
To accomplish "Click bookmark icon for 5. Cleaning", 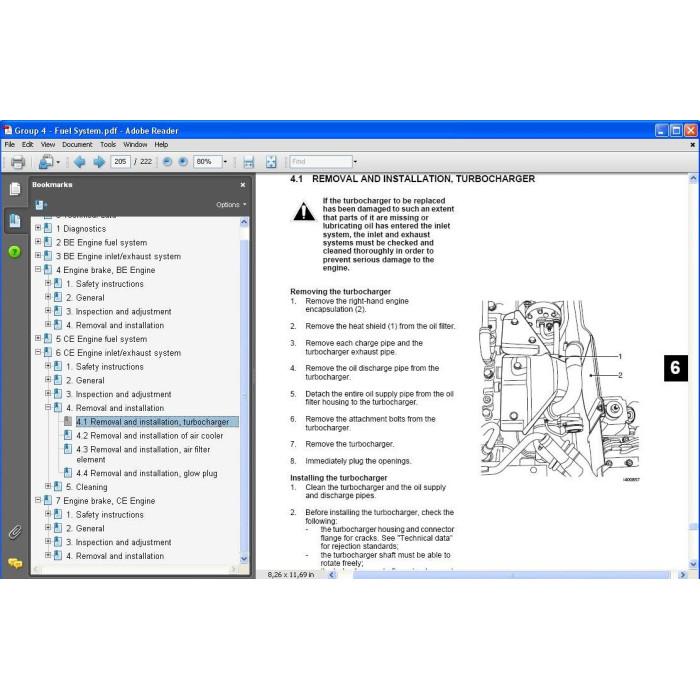I will (58, 487).
